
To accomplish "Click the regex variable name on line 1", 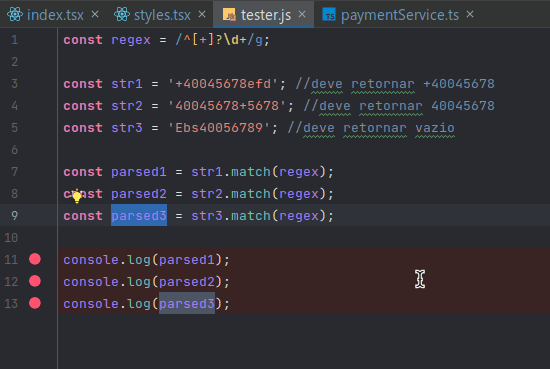I will tap(131, 40).
